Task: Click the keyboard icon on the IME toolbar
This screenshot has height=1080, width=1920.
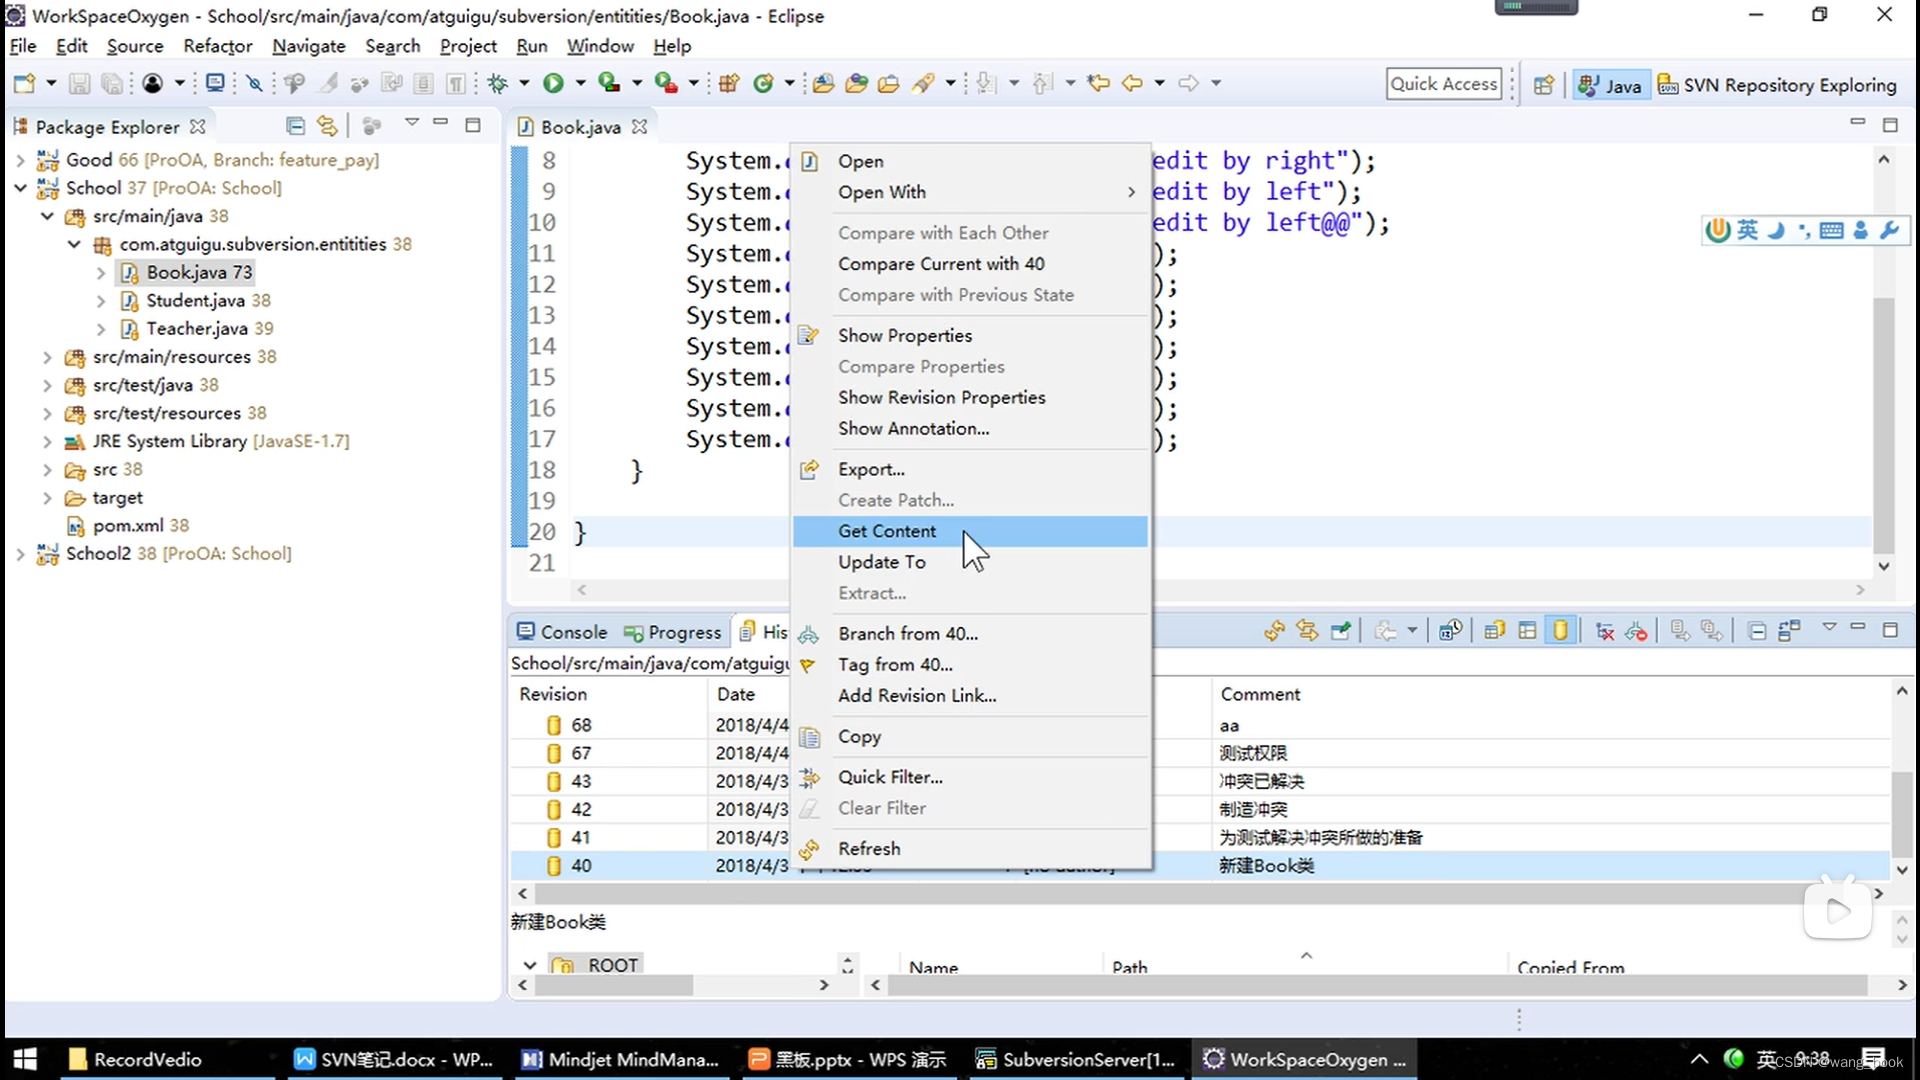Action: point(1832,231)
